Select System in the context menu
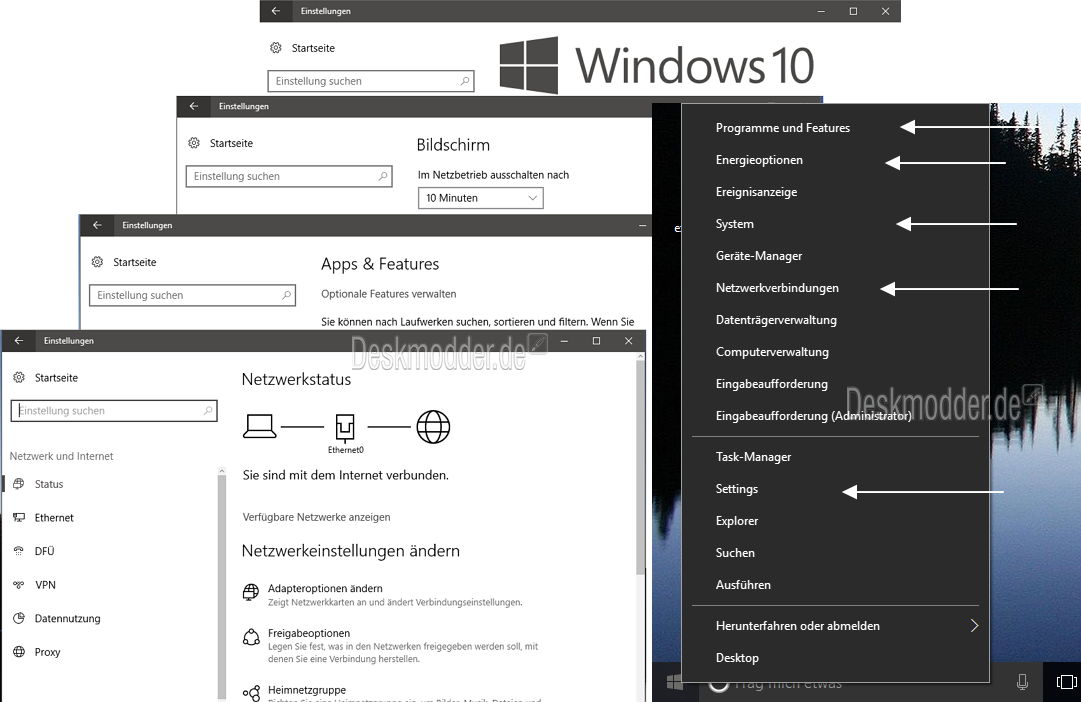This screenshot has width=1081, height=702. point(734,224)
